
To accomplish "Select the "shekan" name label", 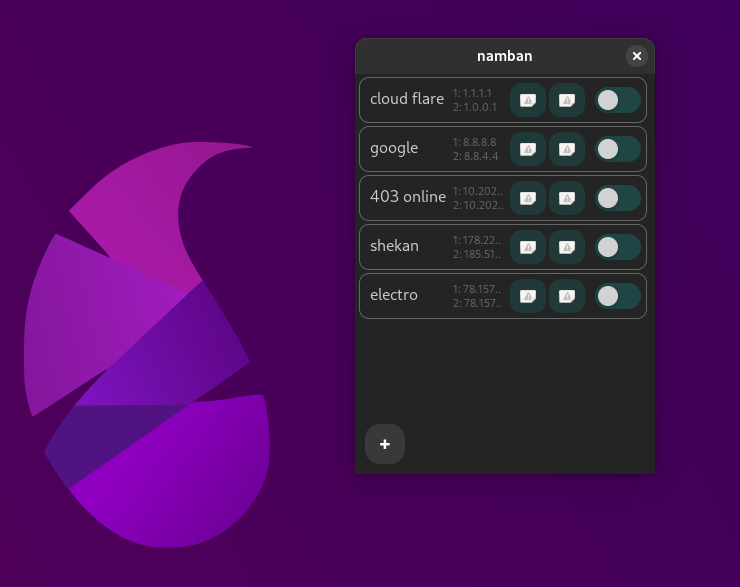I will 394,246.
